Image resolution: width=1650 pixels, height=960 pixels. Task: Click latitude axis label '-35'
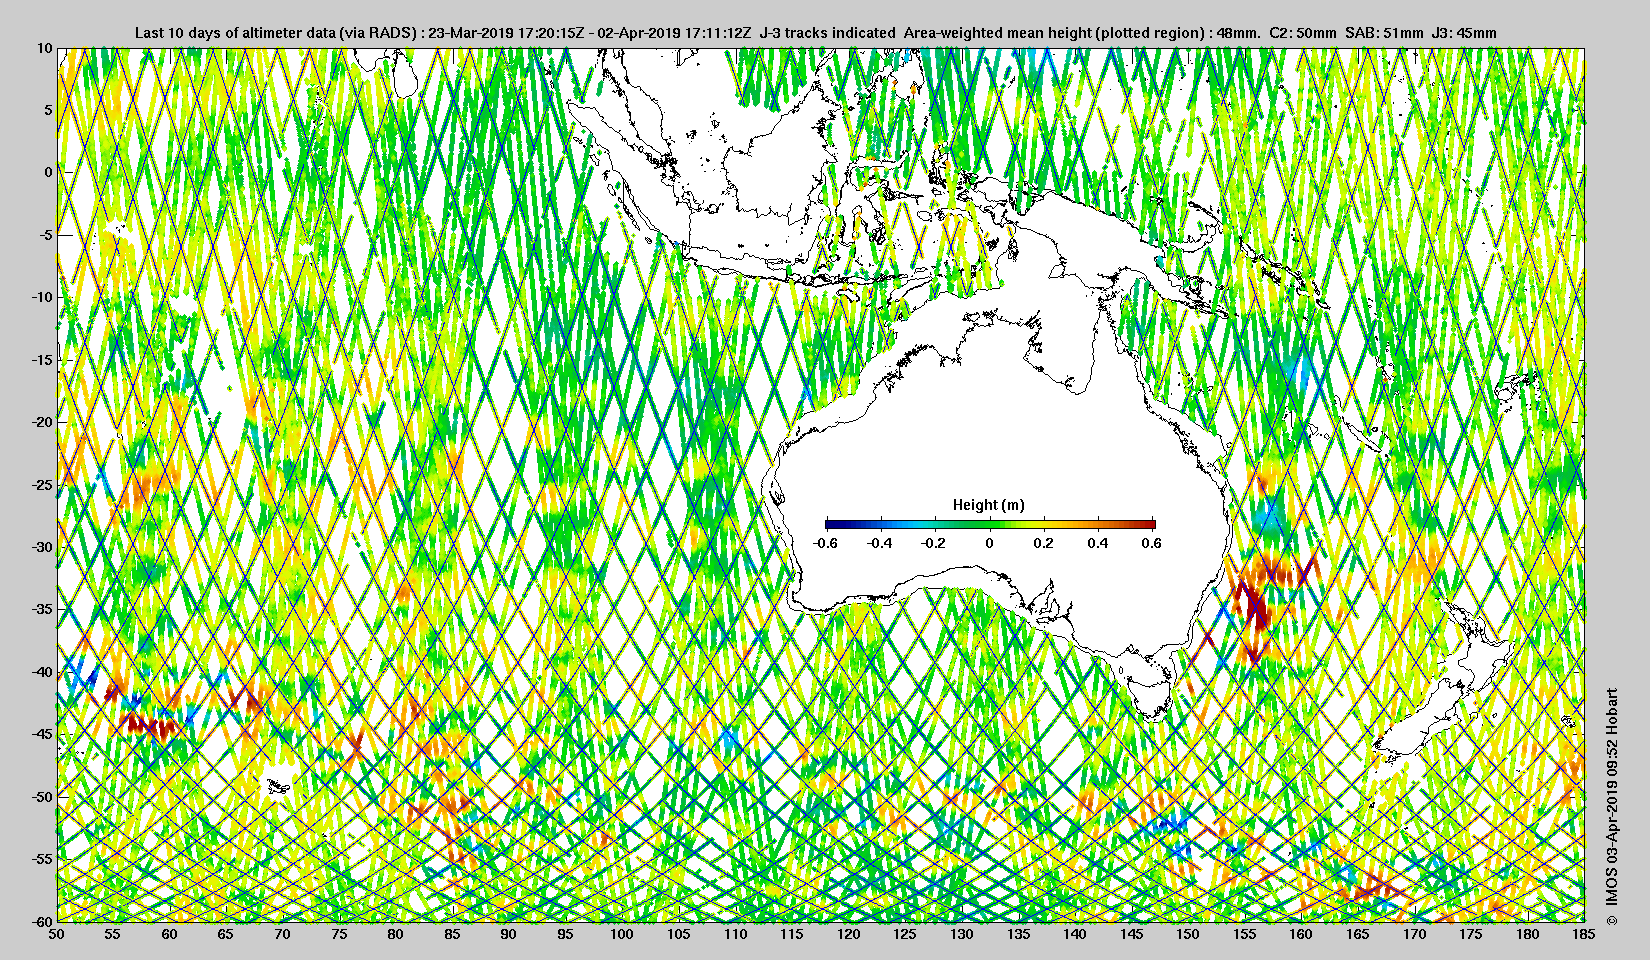click(41, 609)
